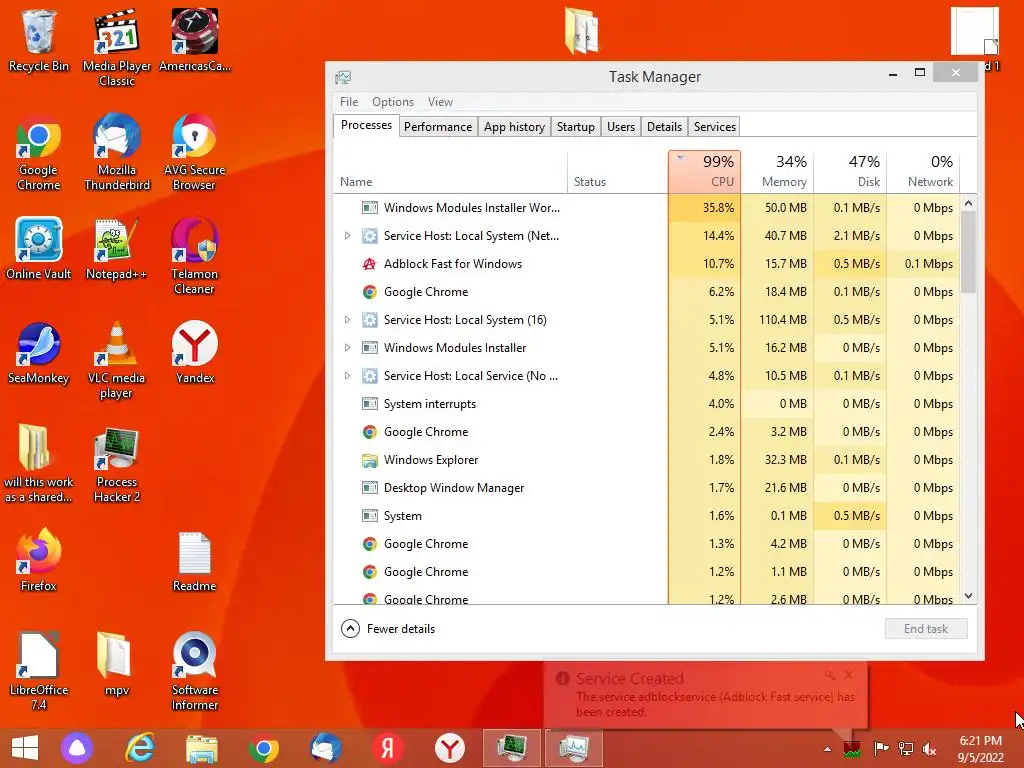Viewport: 1024px width, 768px height.
Task: Sort processes by Network column header
Action: point(923,172)
